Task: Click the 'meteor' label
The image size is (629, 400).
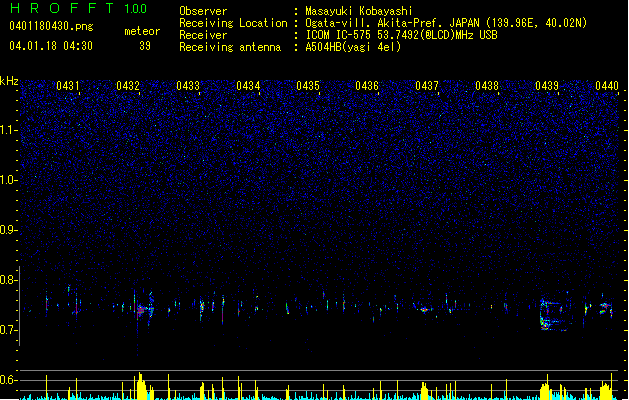Action: pyautogui.click(x=142, y=31)
